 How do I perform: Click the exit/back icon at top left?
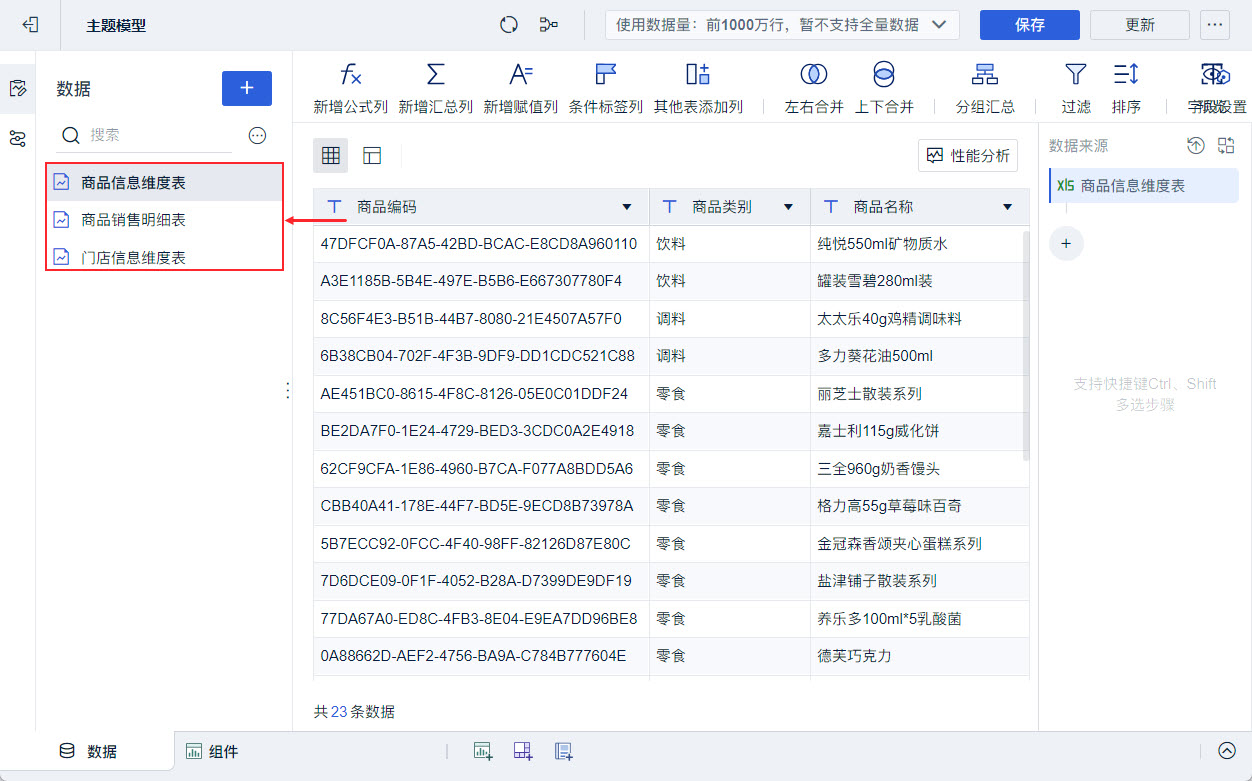click(30, 25)
